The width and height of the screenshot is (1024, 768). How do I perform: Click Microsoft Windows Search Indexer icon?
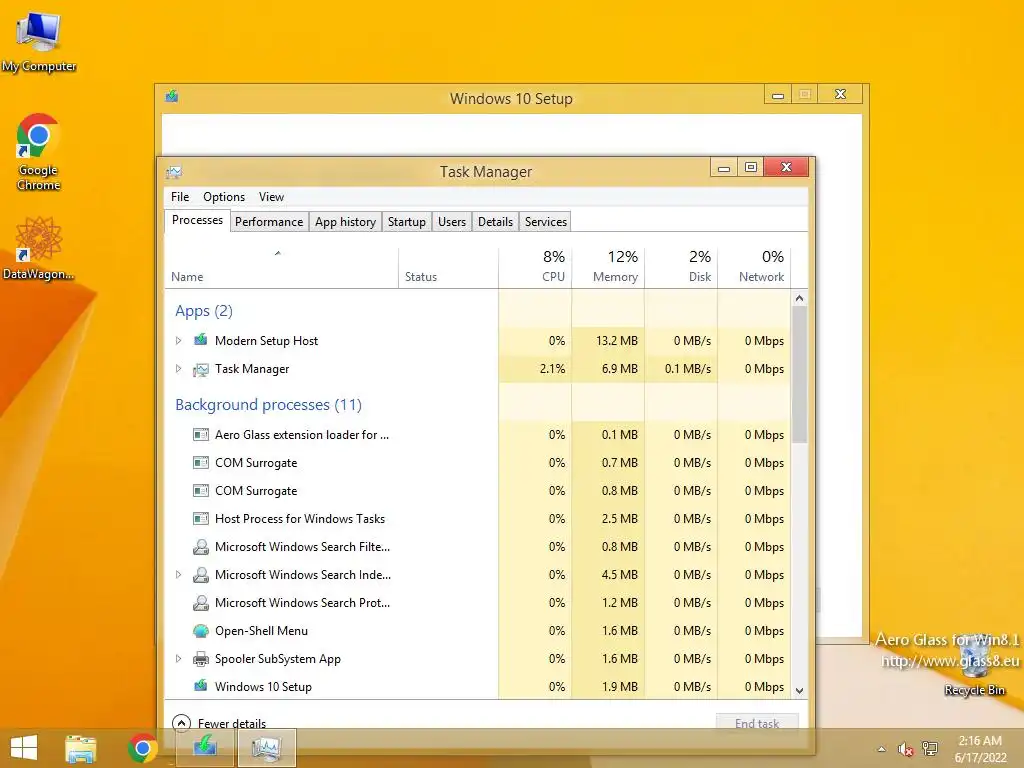pyautogui.click(x=200, y=575)
